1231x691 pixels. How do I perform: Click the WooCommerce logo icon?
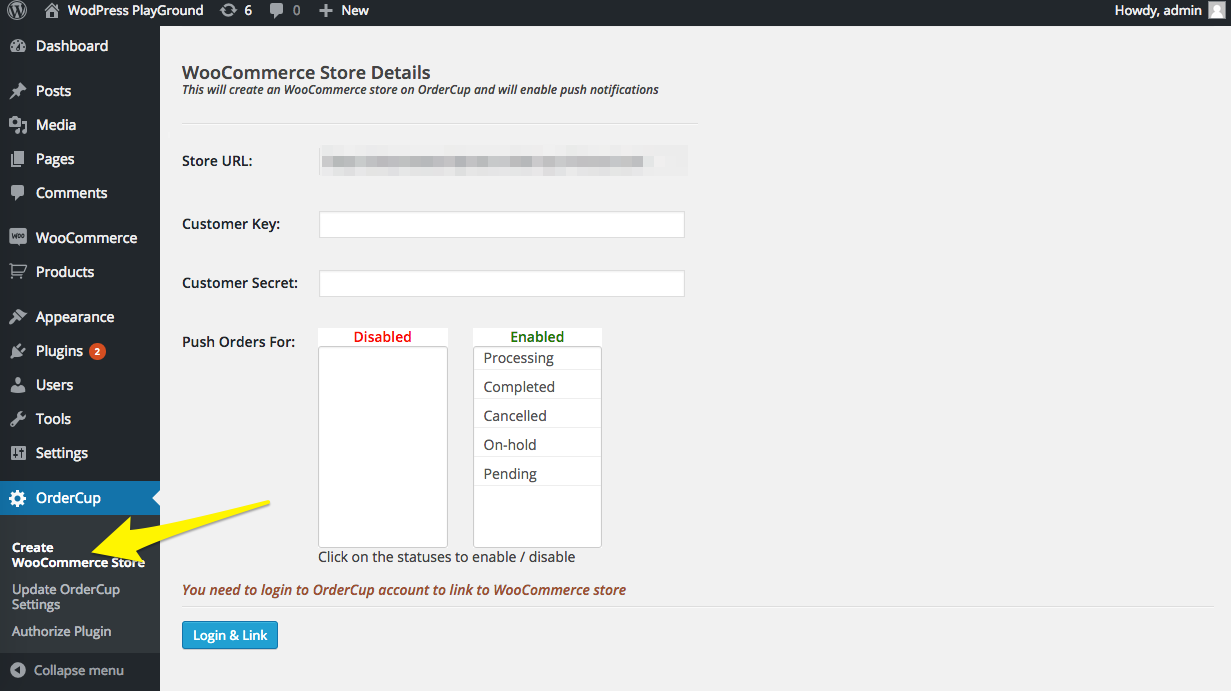[x=18, y=238]
